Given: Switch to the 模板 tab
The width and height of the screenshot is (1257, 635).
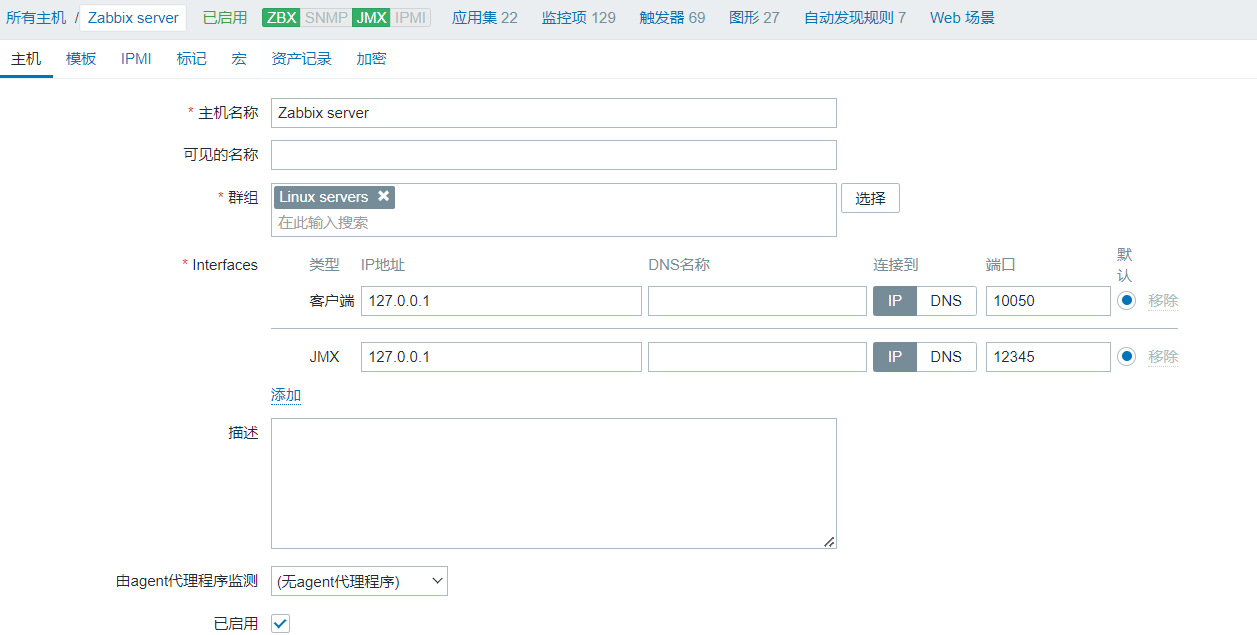Looking at the screenshot, I should pyautogui.click(x=81, y=59).
